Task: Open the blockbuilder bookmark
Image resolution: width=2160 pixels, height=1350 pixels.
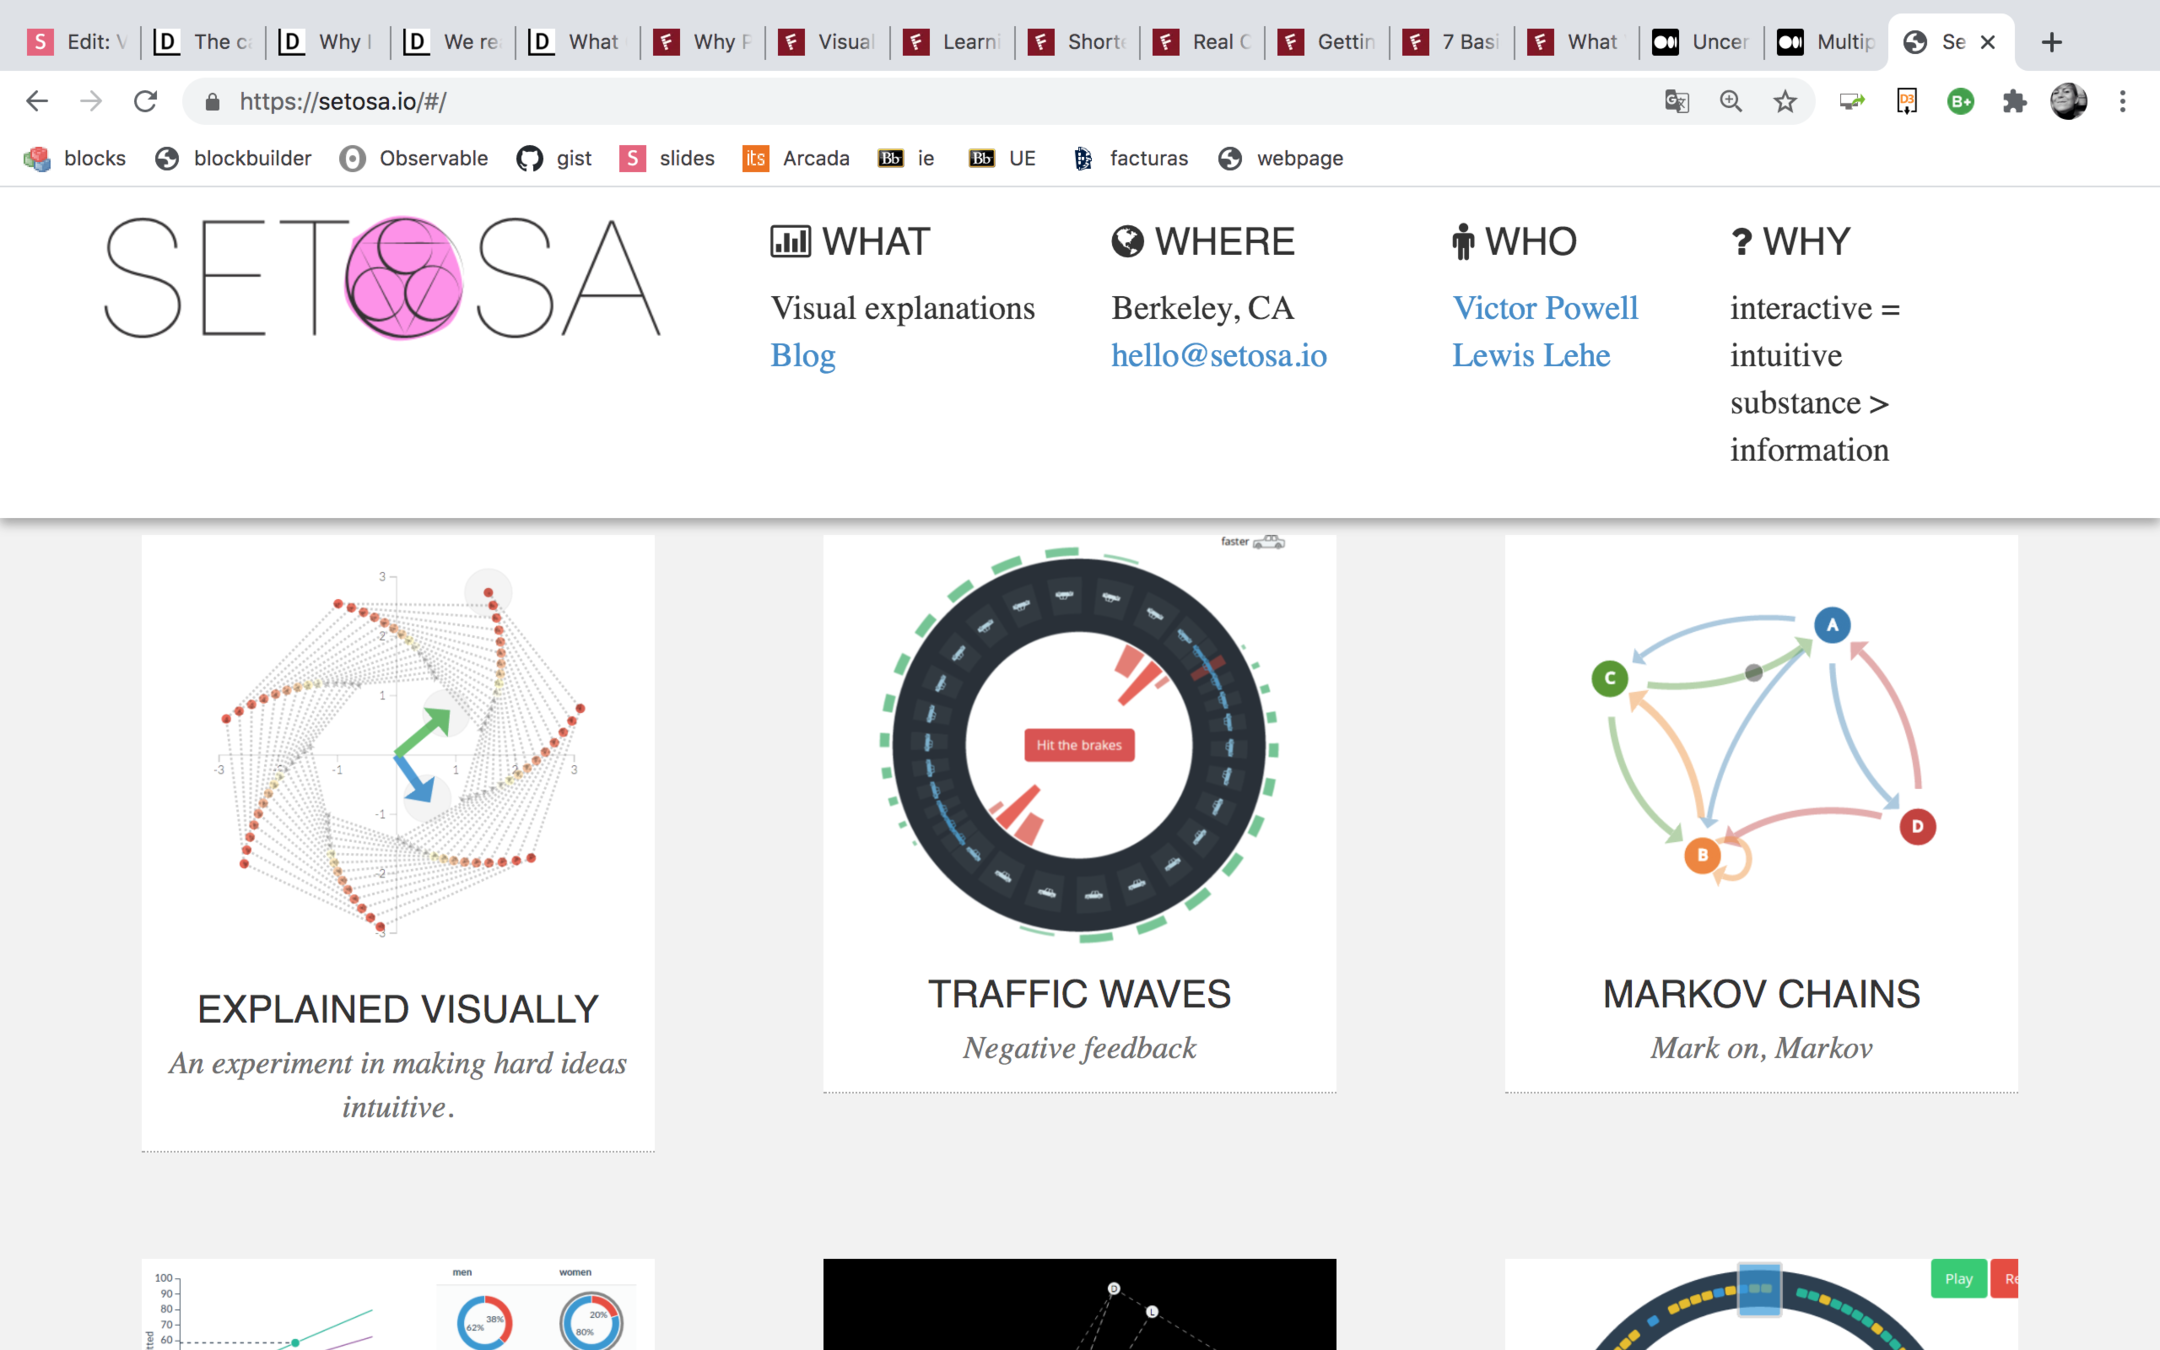Action: click(234, 158)
